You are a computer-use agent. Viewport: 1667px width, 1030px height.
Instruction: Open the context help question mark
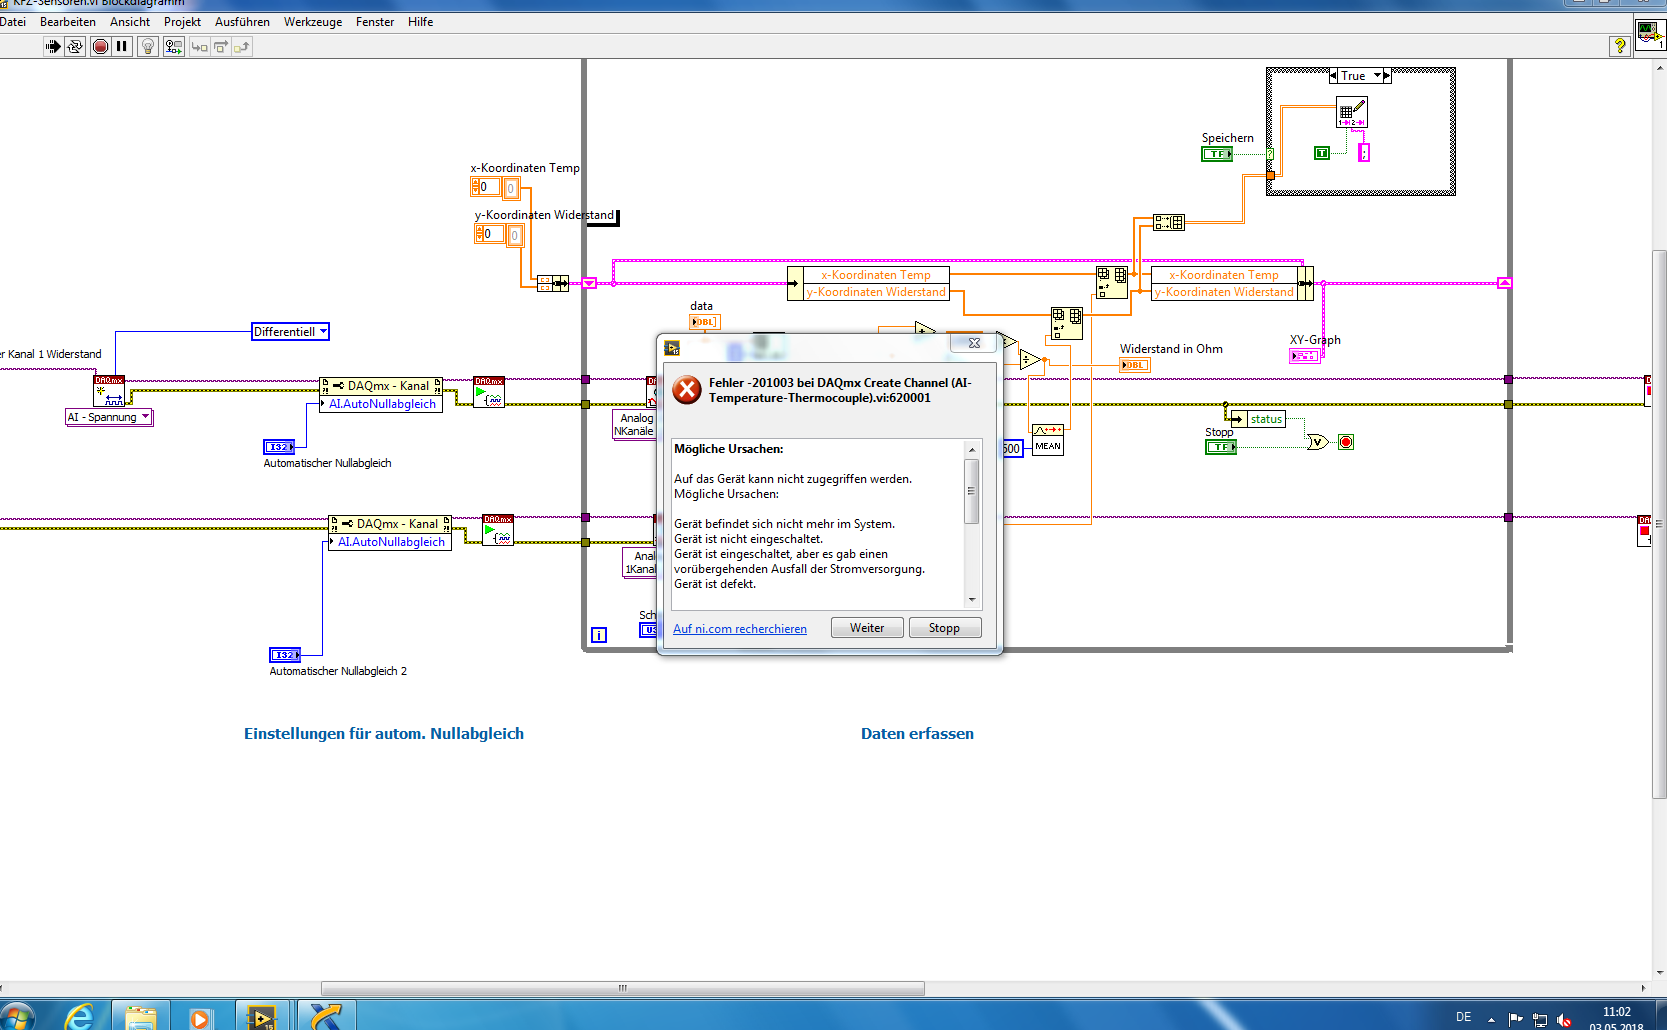pos(1620,45)
